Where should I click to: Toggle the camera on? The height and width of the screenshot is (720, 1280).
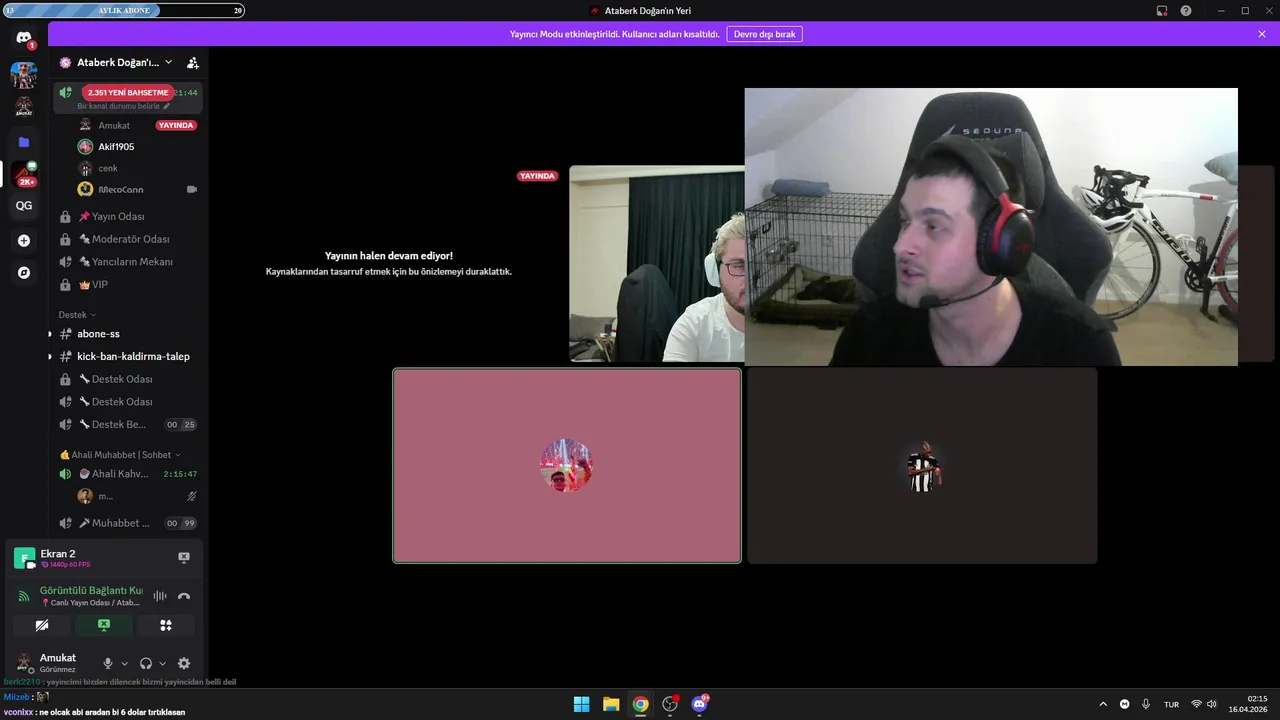click(x=42, y=625)
